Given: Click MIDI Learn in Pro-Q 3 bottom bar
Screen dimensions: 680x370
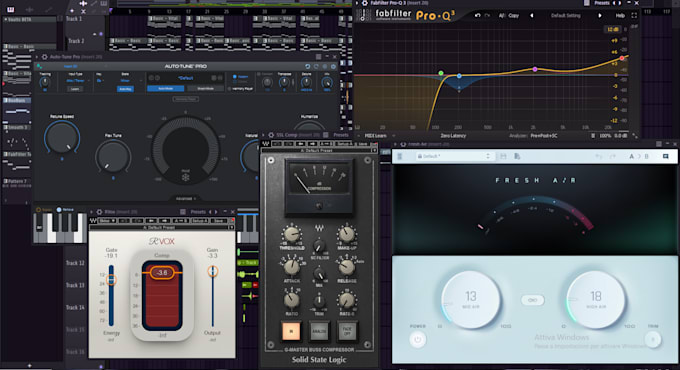Looking at the screenshot, I should tap(375, 136).
